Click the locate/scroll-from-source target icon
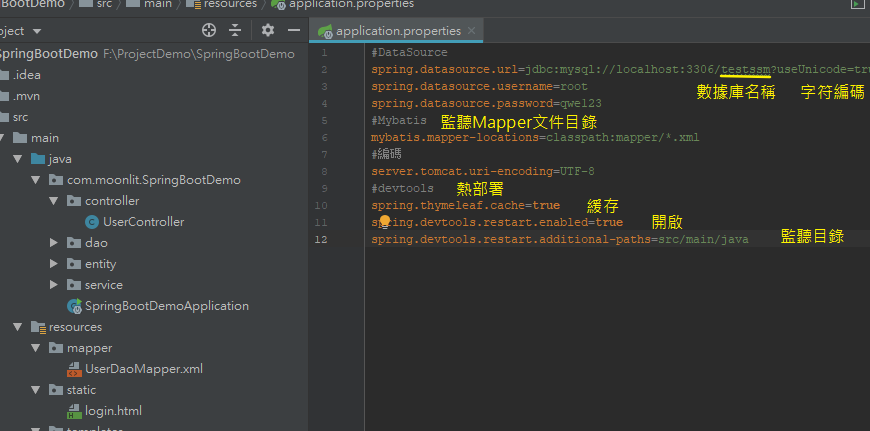The image size is (870, 431). pyautogui.click(x=209, y=31)
